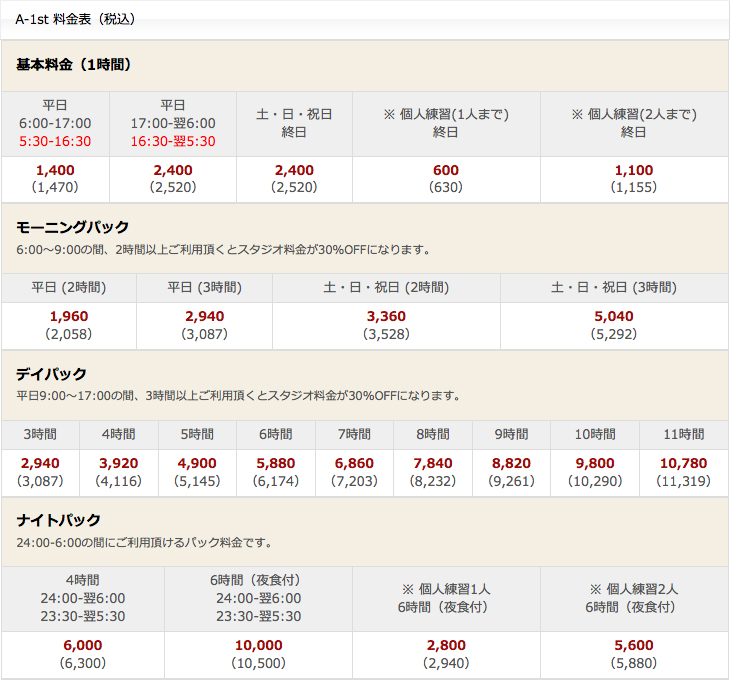The image size is (730, 680).
Task: Select the 基本料金（1時間）section heading
Action: (73, 64)
